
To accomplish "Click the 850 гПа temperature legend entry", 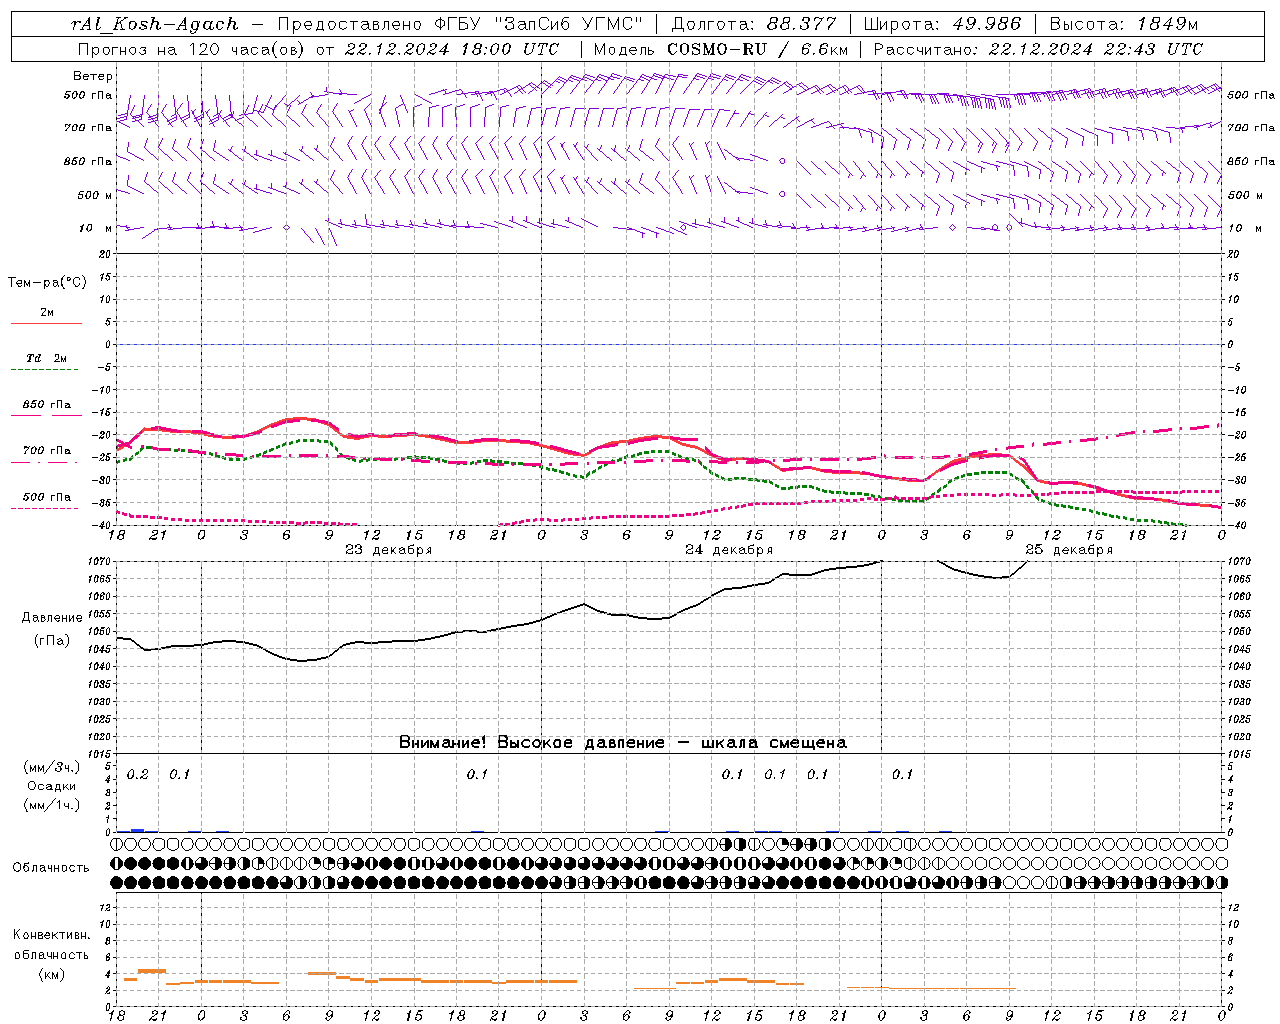I will (x=47, y=405).
